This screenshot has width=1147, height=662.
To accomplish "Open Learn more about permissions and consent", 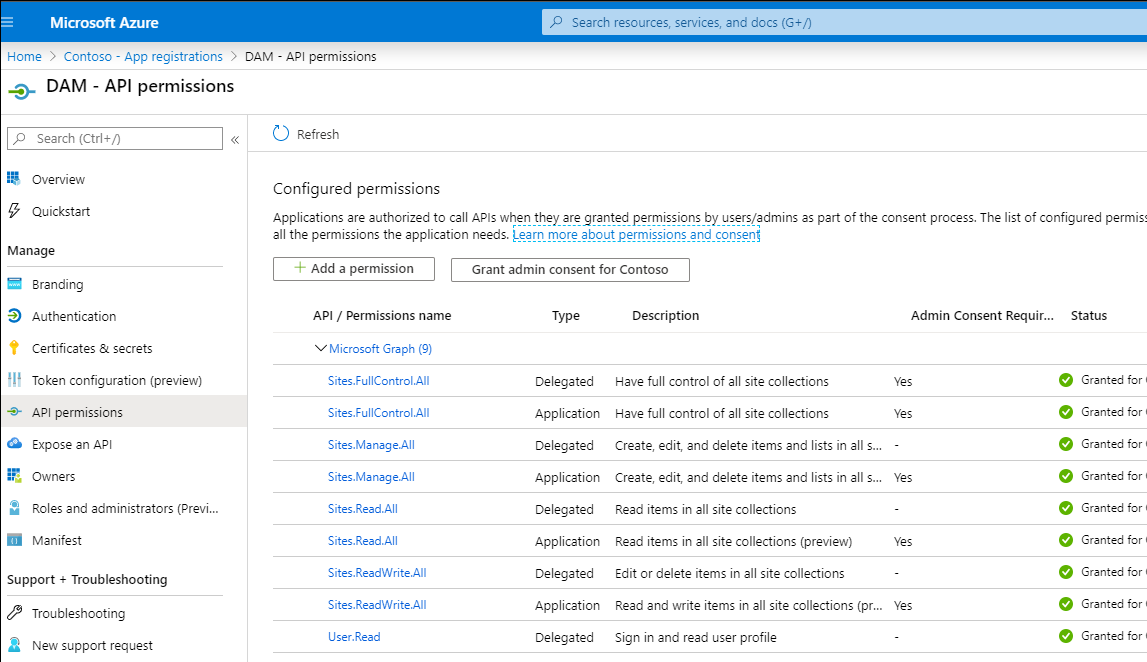I will click(x=636, y=235).
